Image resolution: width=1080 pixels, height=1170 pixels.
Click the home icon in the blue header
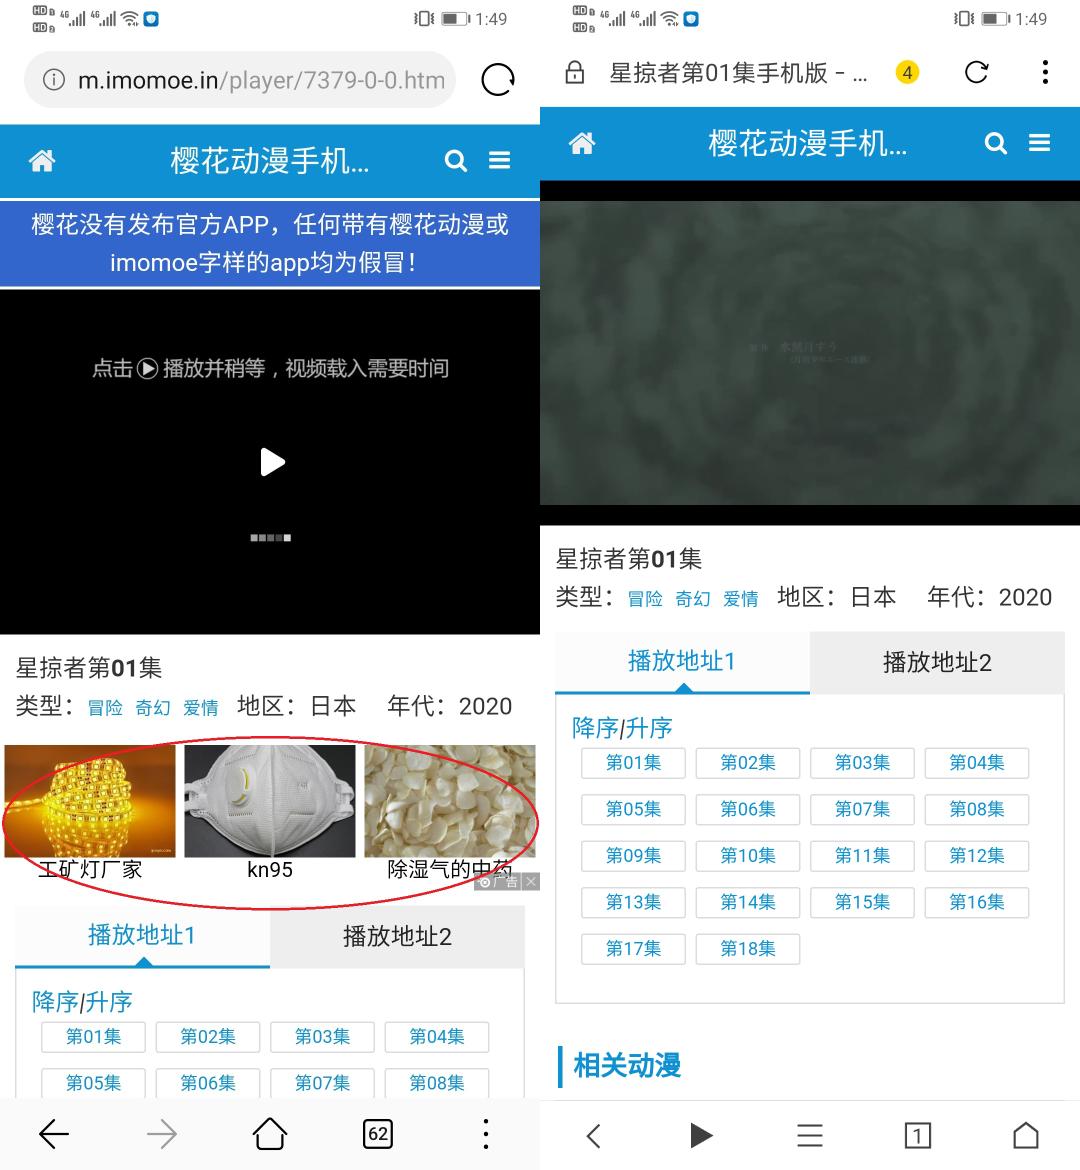(x=42, y=160)
